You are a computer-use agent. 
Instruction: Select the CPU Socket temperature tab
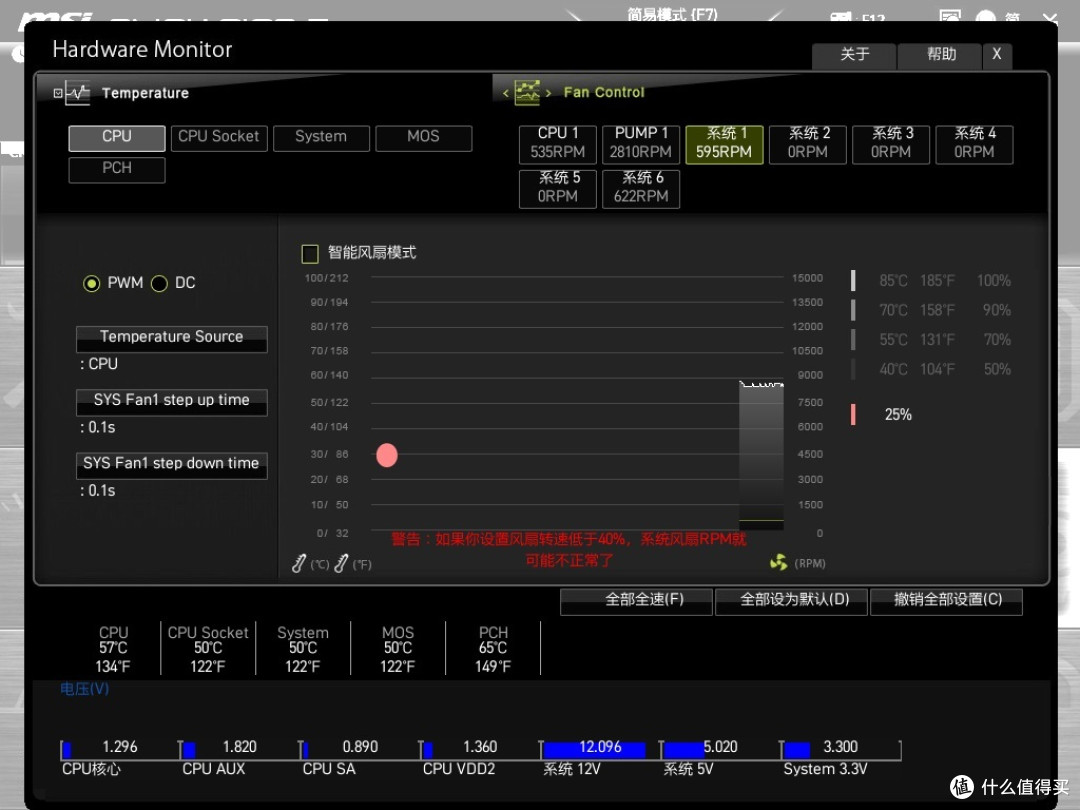click(218, 137)
